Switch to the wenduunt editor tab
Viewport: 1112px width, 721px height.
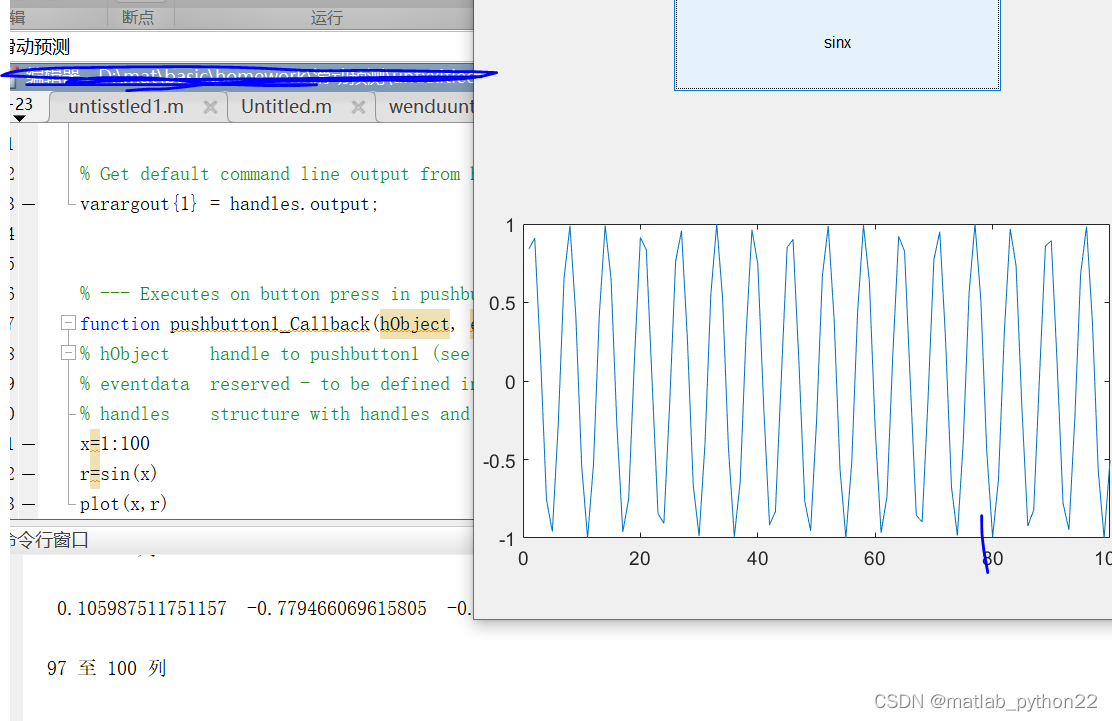[x=430, y=106]
